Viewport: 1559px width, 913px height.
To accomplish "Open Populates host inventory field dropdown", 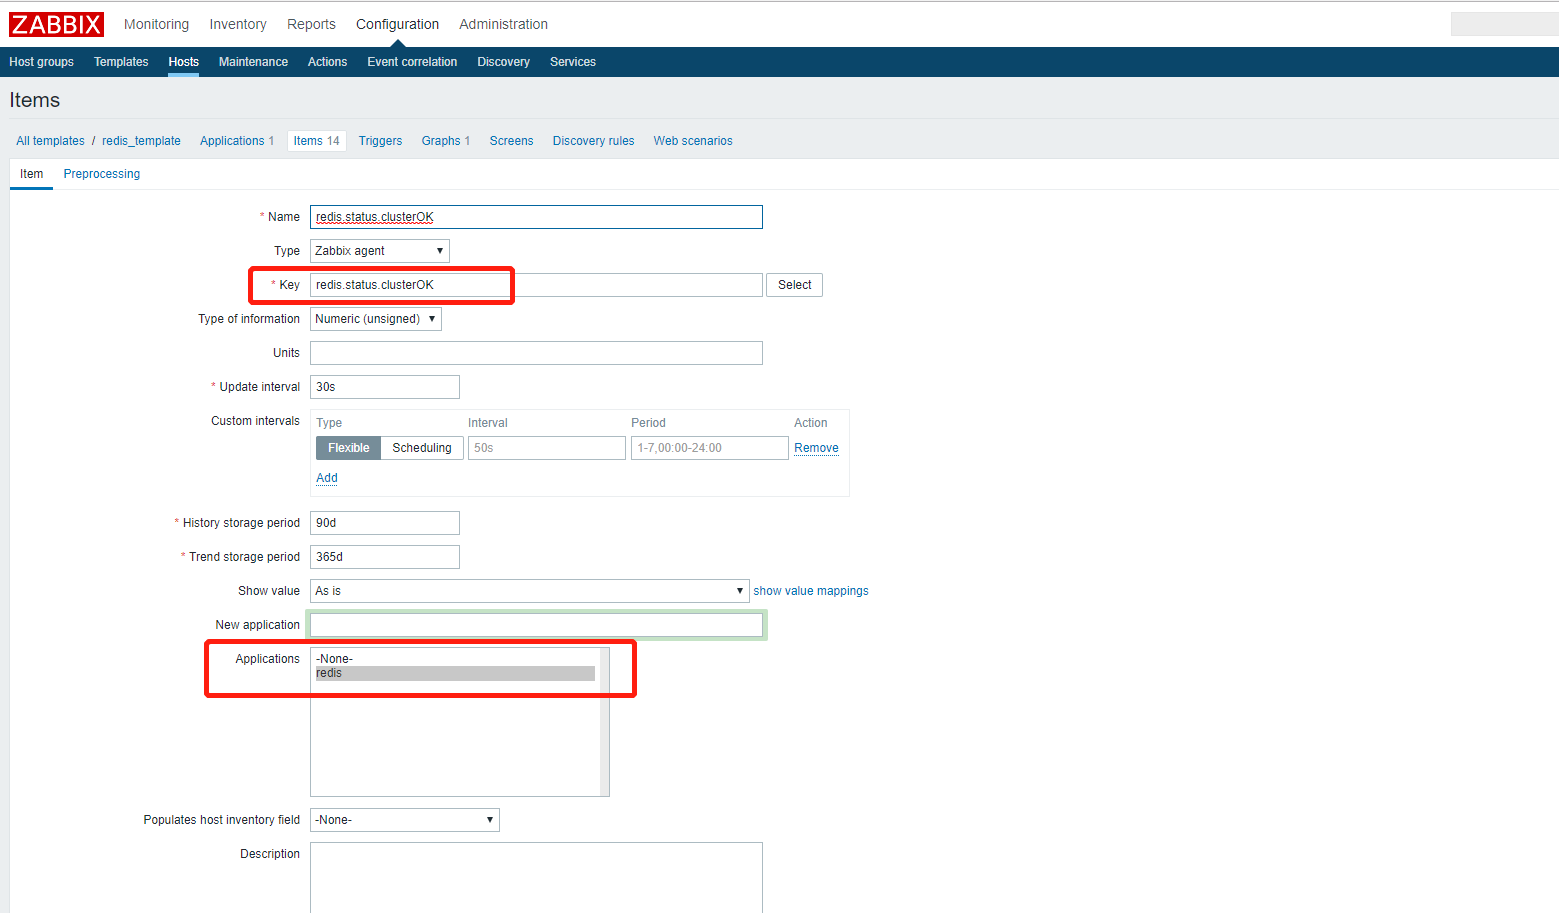I will click(405, 820).
